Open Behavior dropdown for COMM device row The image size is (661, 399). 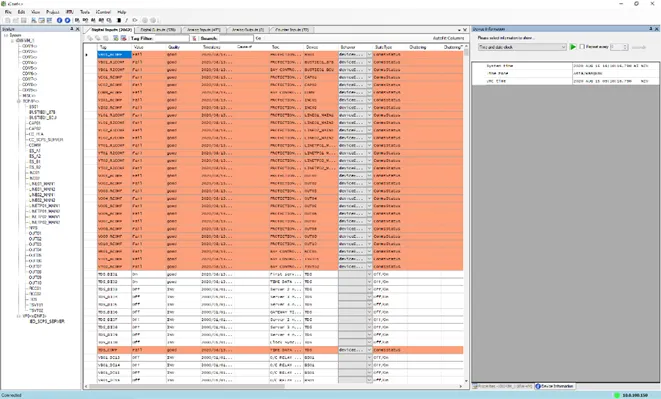click(x=369, y=92)
